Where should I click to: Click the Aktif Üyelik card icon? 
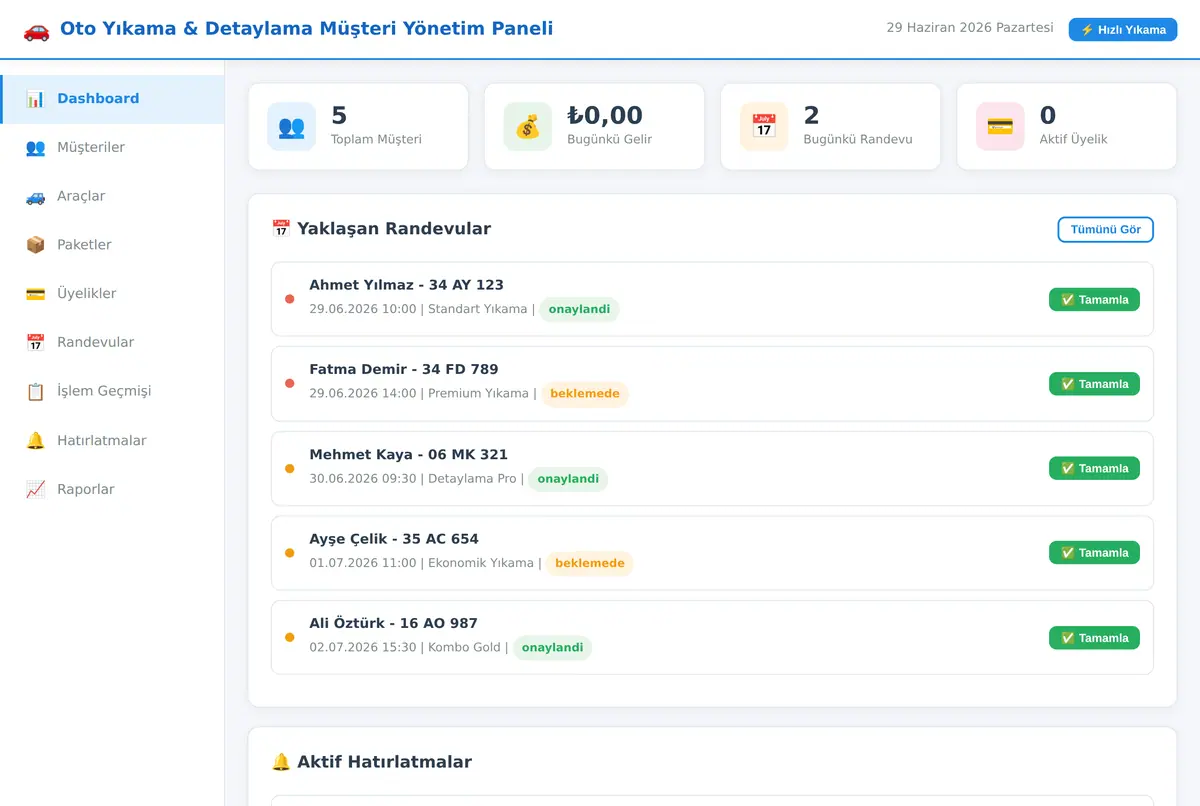coord(1000,127)
